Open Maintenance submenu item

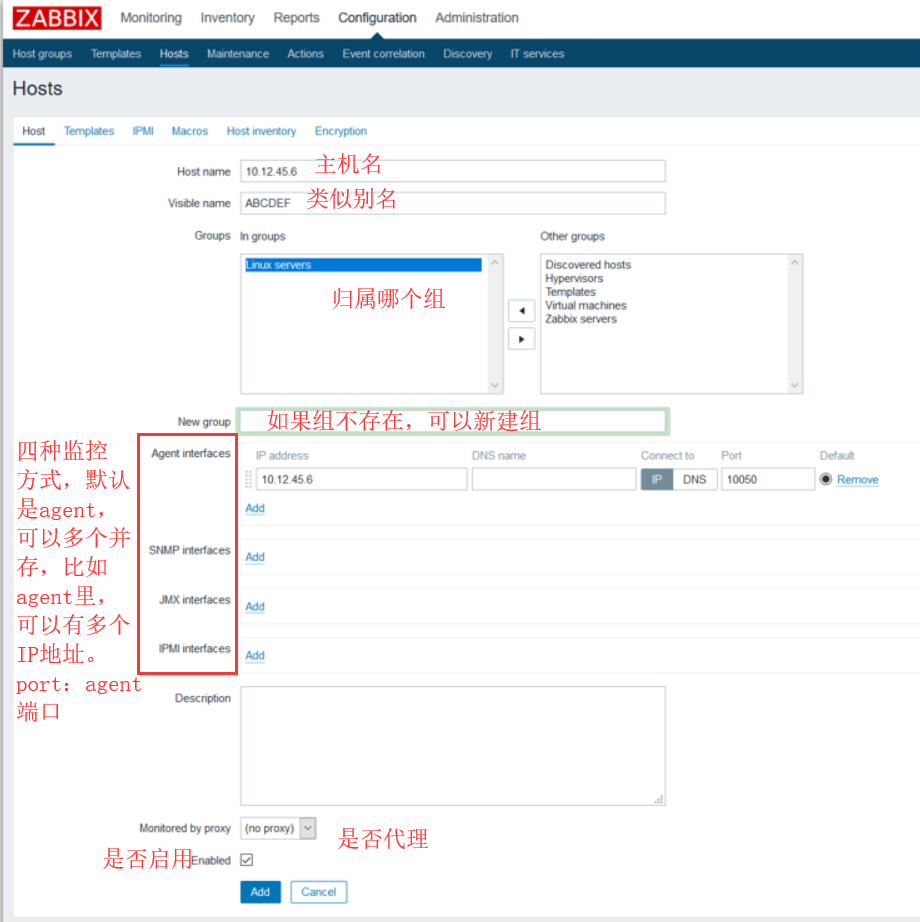coord(237,54)
